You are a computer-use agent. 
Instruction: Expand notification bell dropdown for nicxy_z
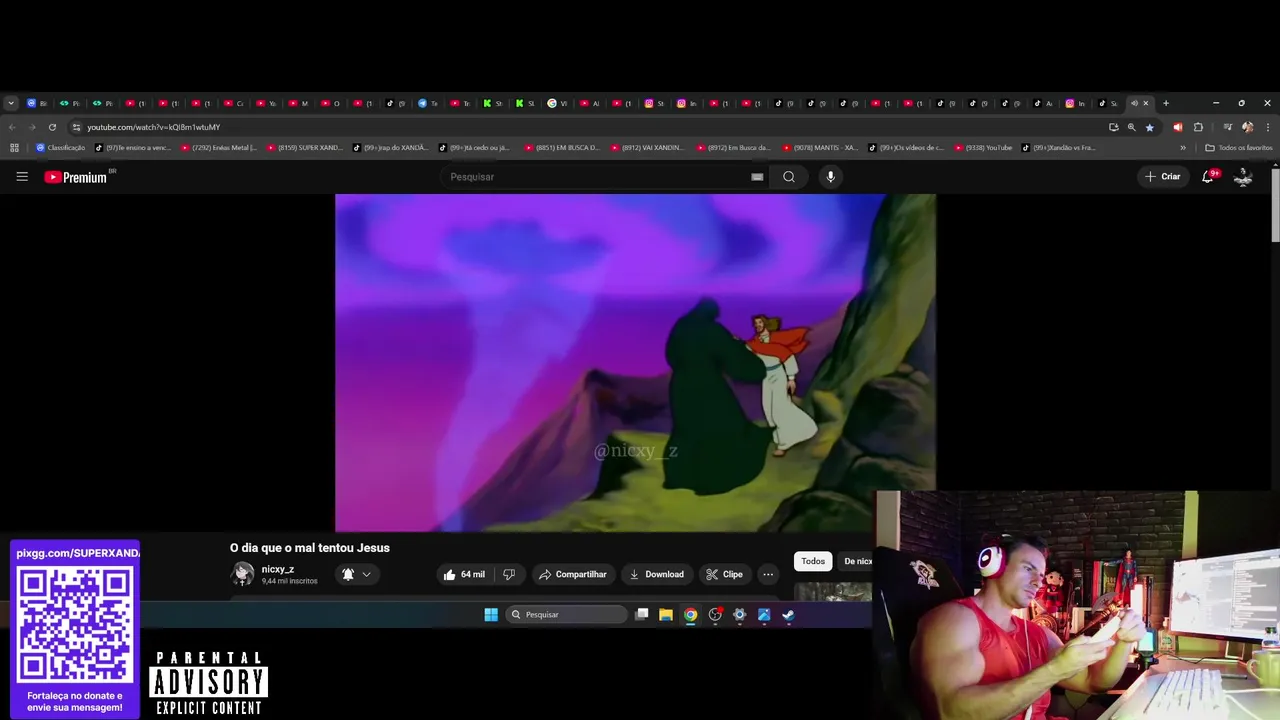coord(366,574)
